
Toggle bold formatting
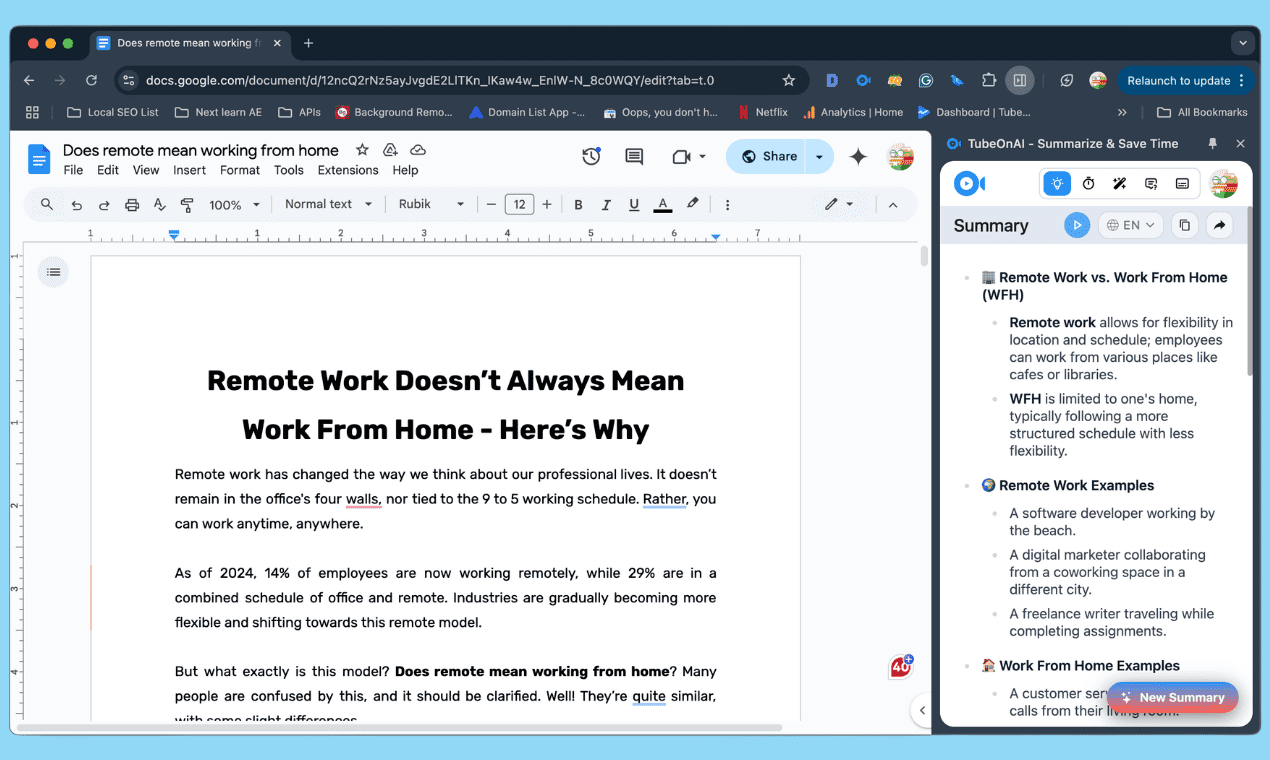(x=578, y=204)
